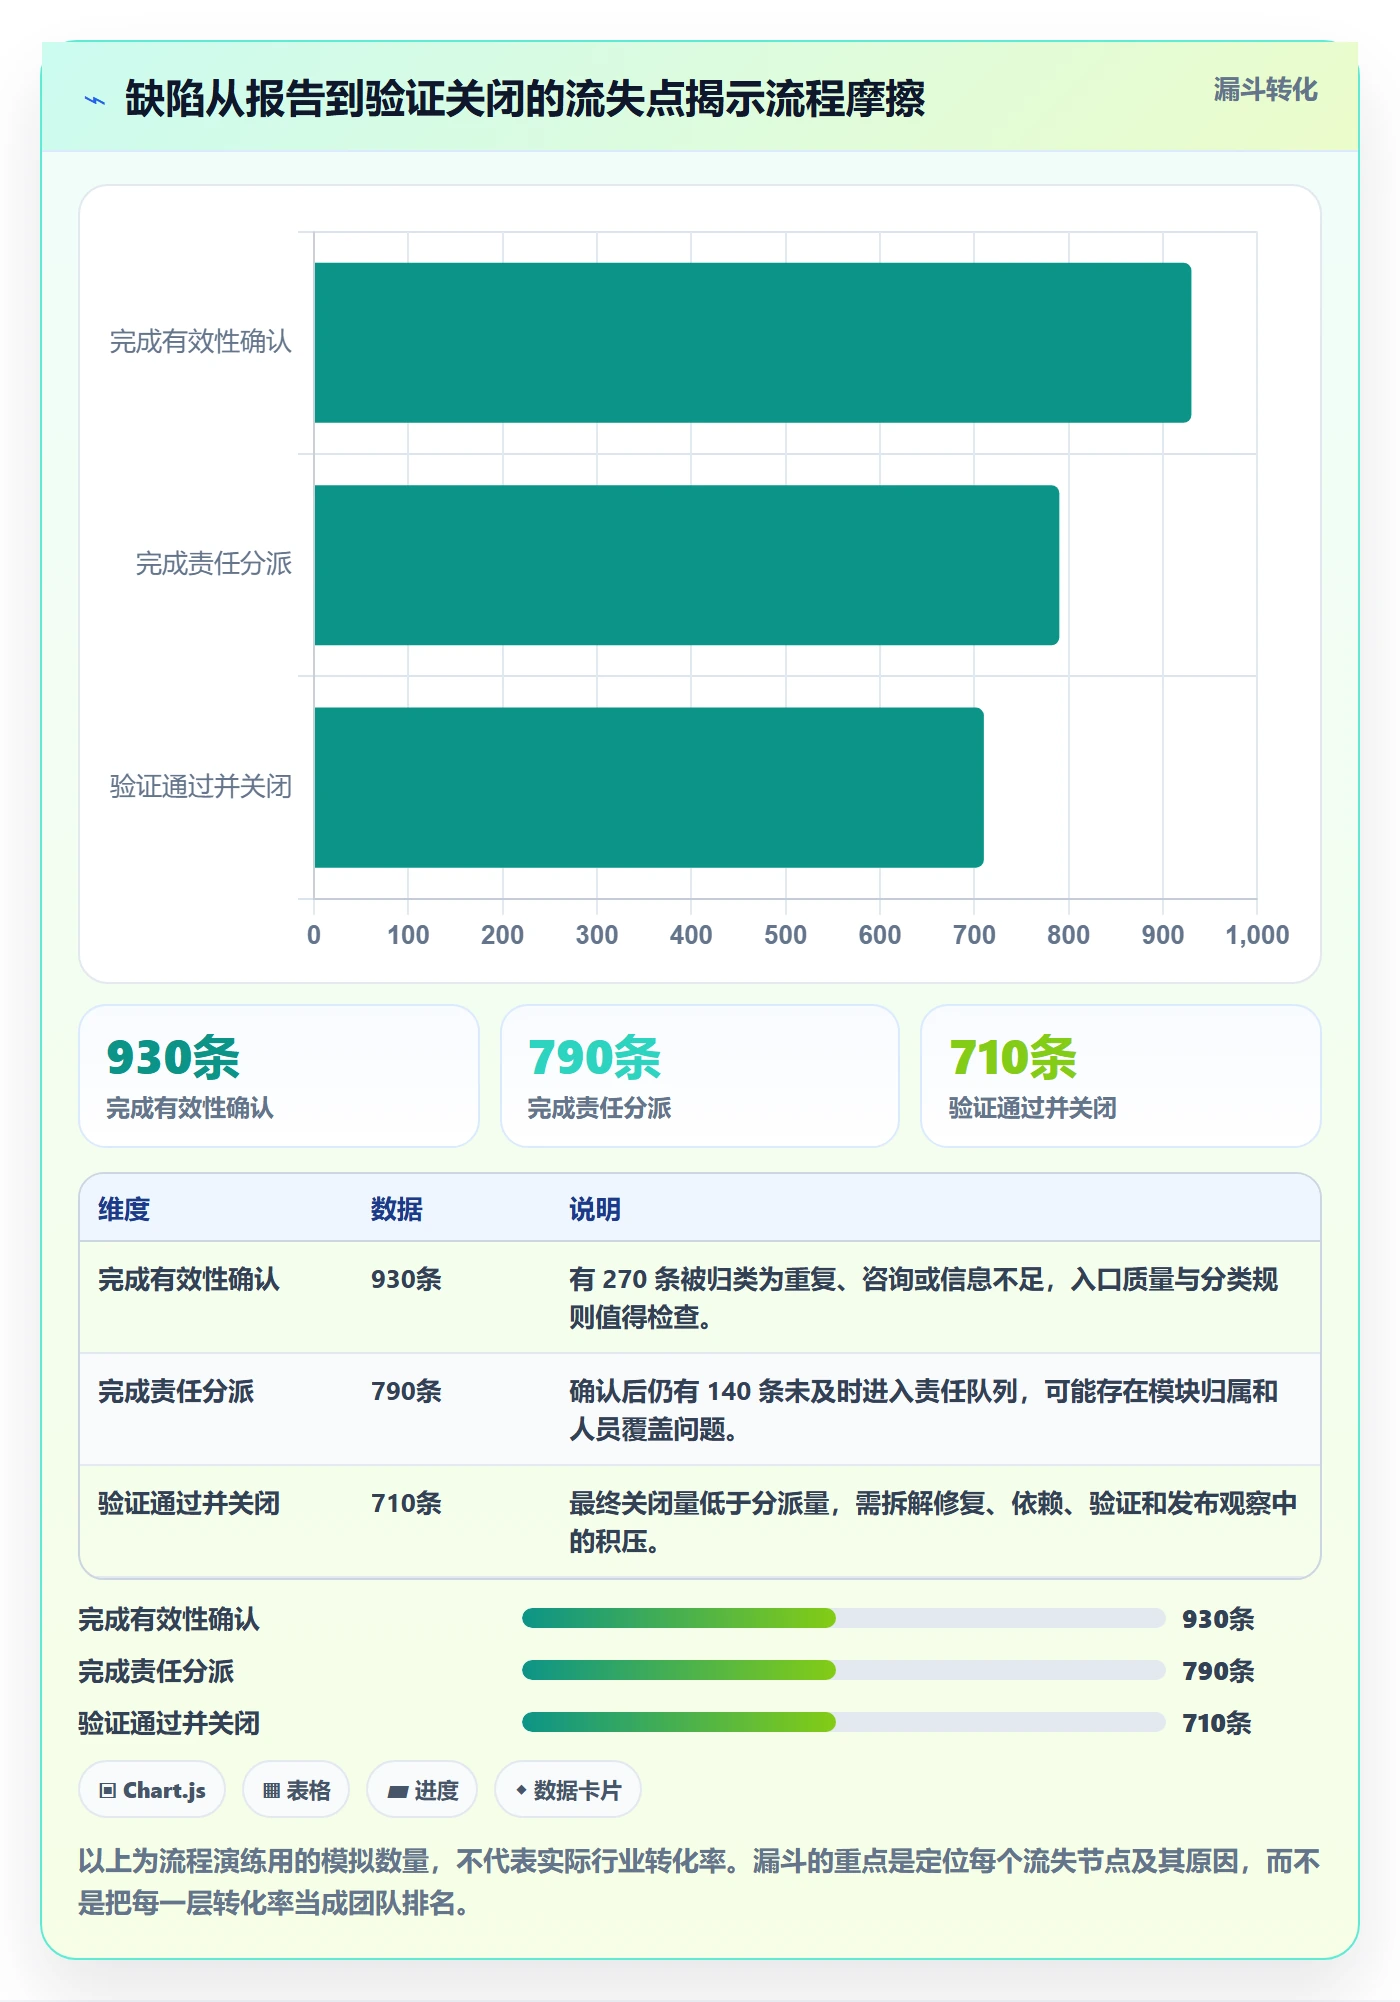Click the 完成责任分派 bar in the chart
The width and height of the screenshot is (1400, 2002).
point(686,565)
